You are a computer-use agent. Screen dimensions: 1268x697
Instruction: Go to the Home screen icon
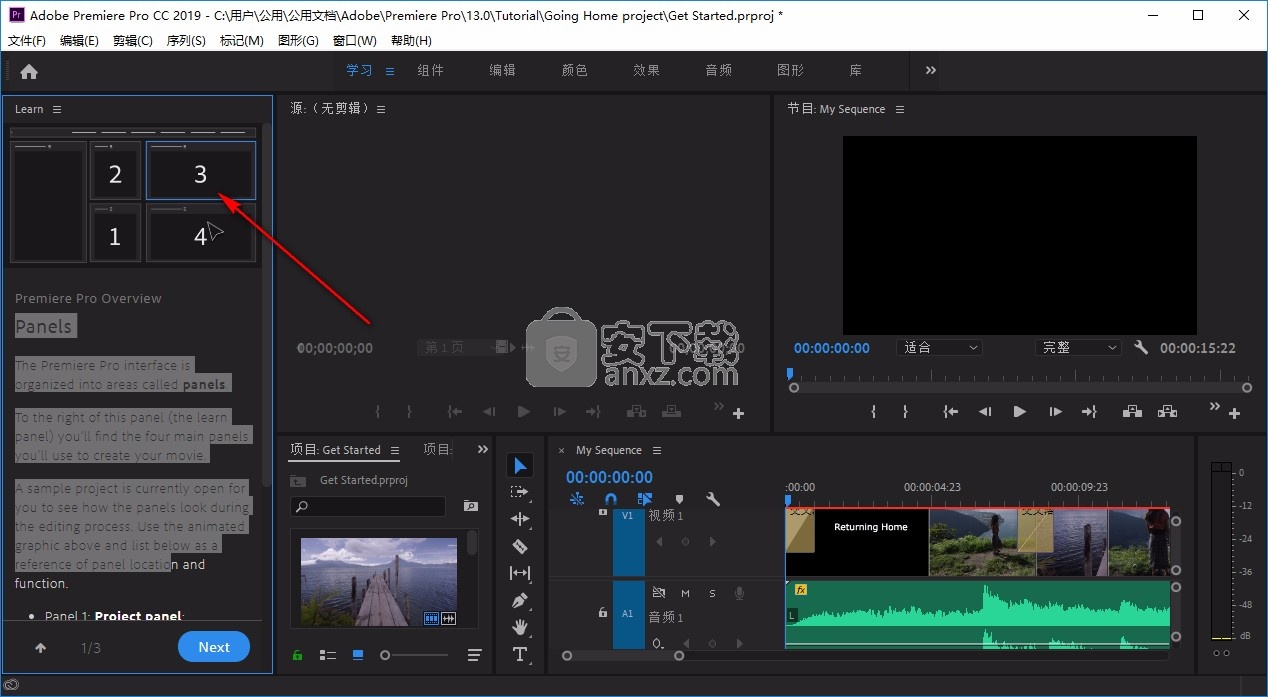tap(29, 71)
